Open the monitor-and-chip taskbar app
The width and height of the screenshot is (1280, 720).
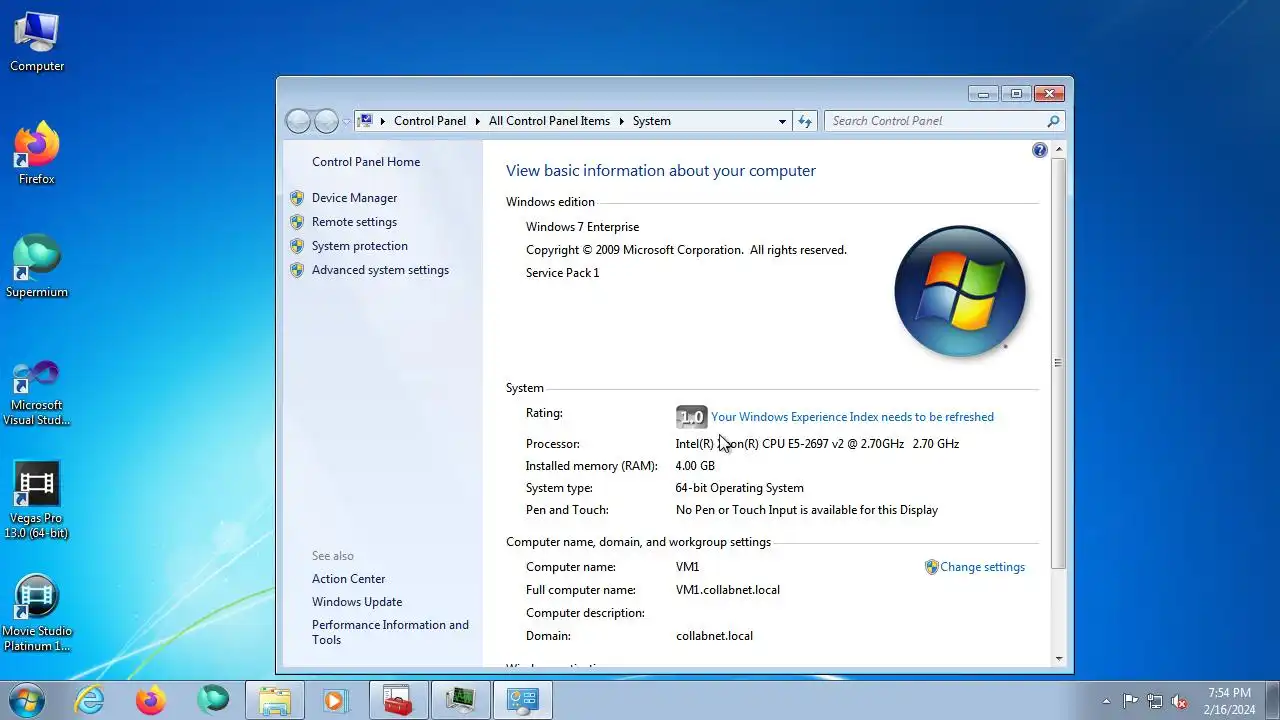tap(460, 700)
